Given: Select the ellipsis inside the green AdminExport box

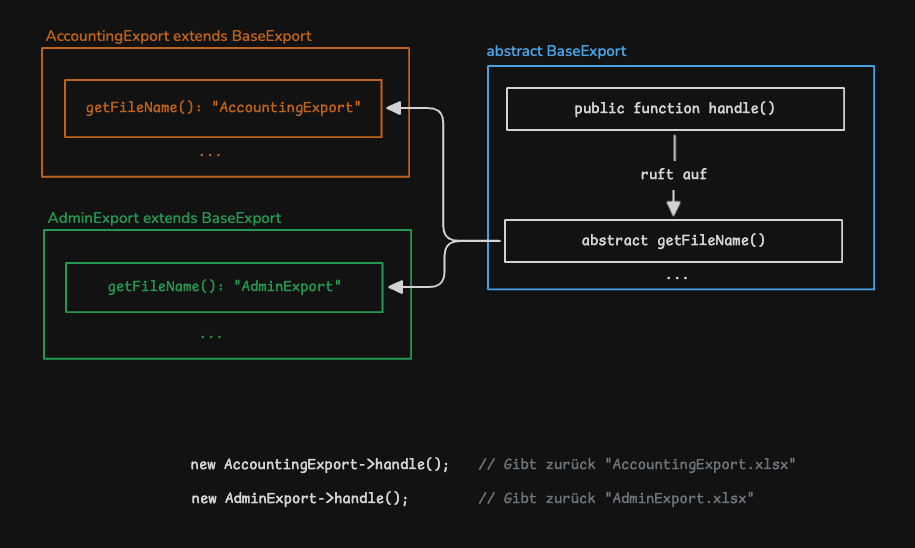Looking at the screenshot, I should [x=211, y=335].
